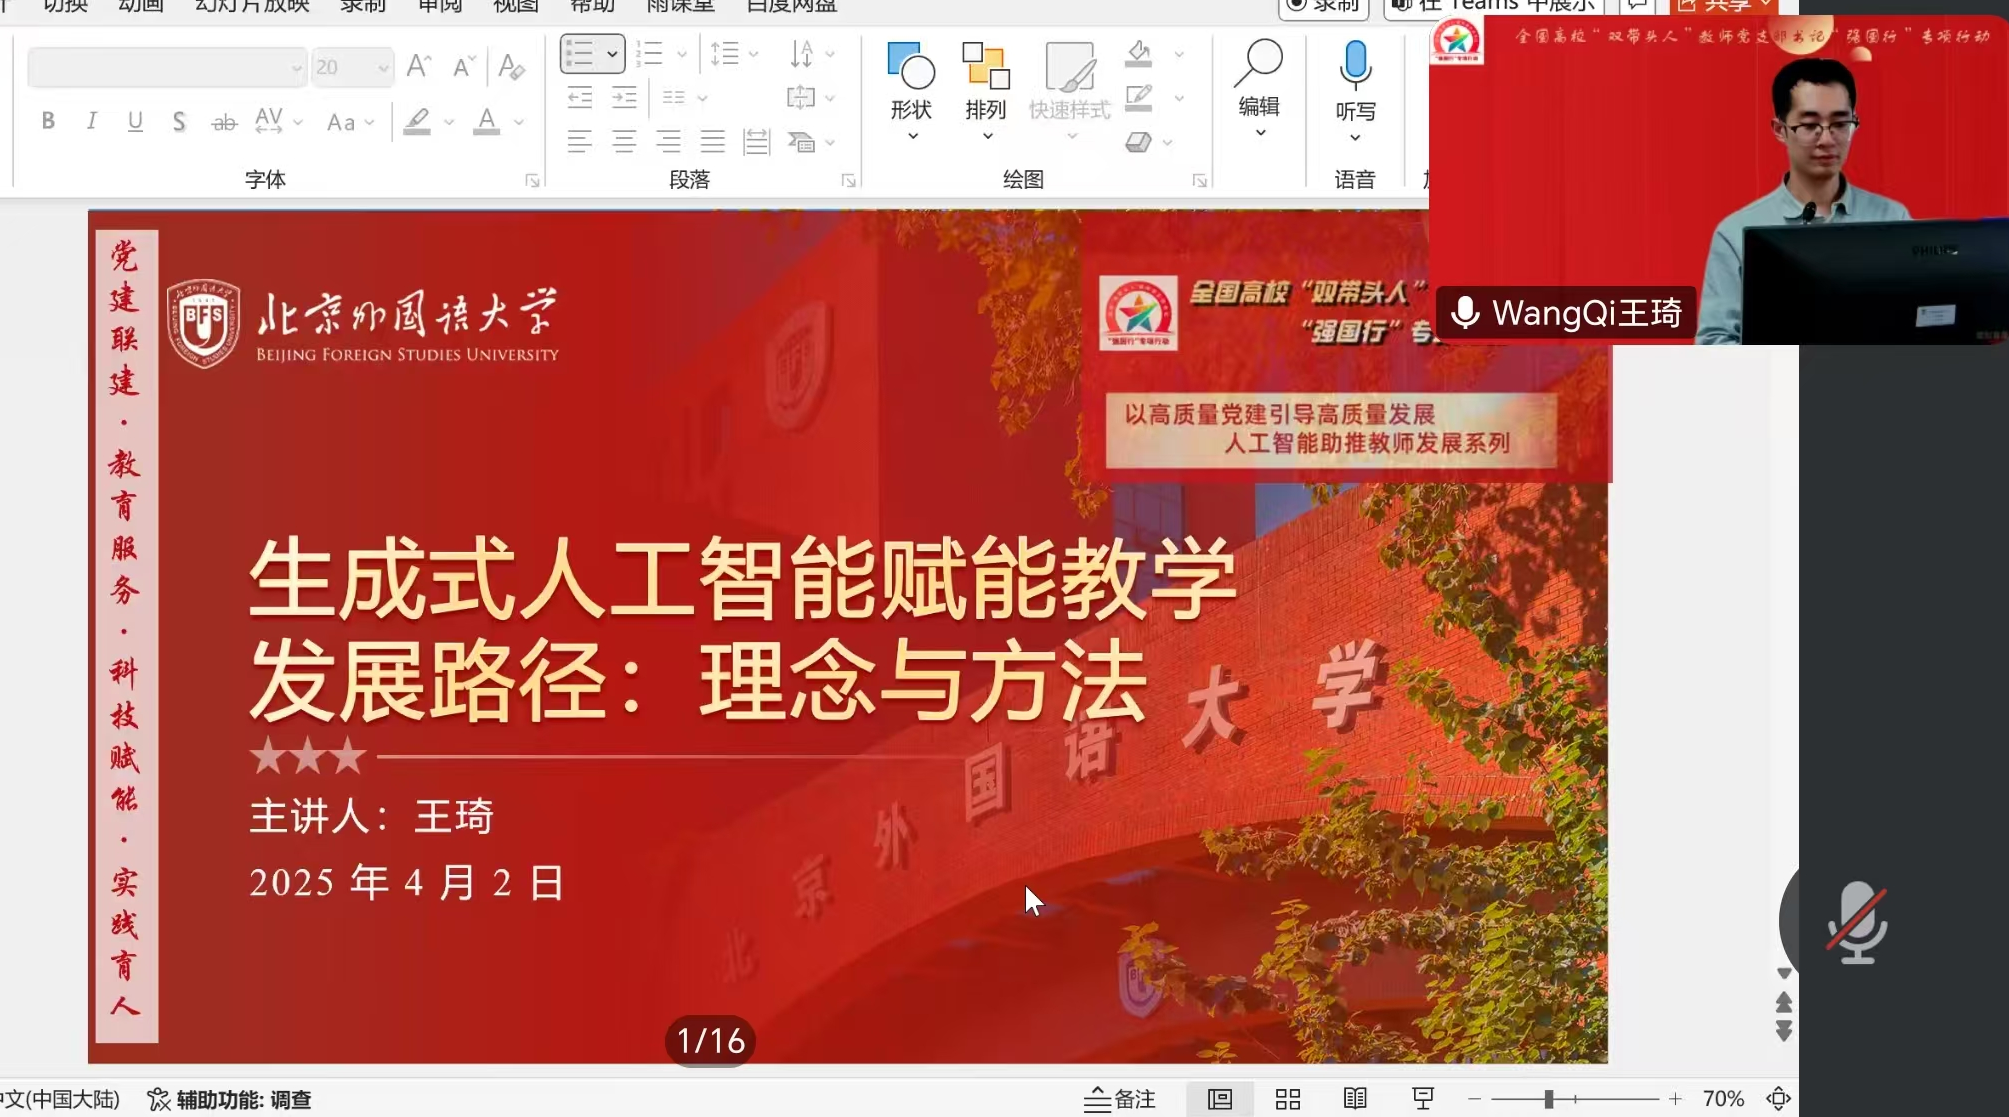The image size is (2009, 1117).
Task: Apply the shape outline pen icon
Action: tap(1139, 97)
